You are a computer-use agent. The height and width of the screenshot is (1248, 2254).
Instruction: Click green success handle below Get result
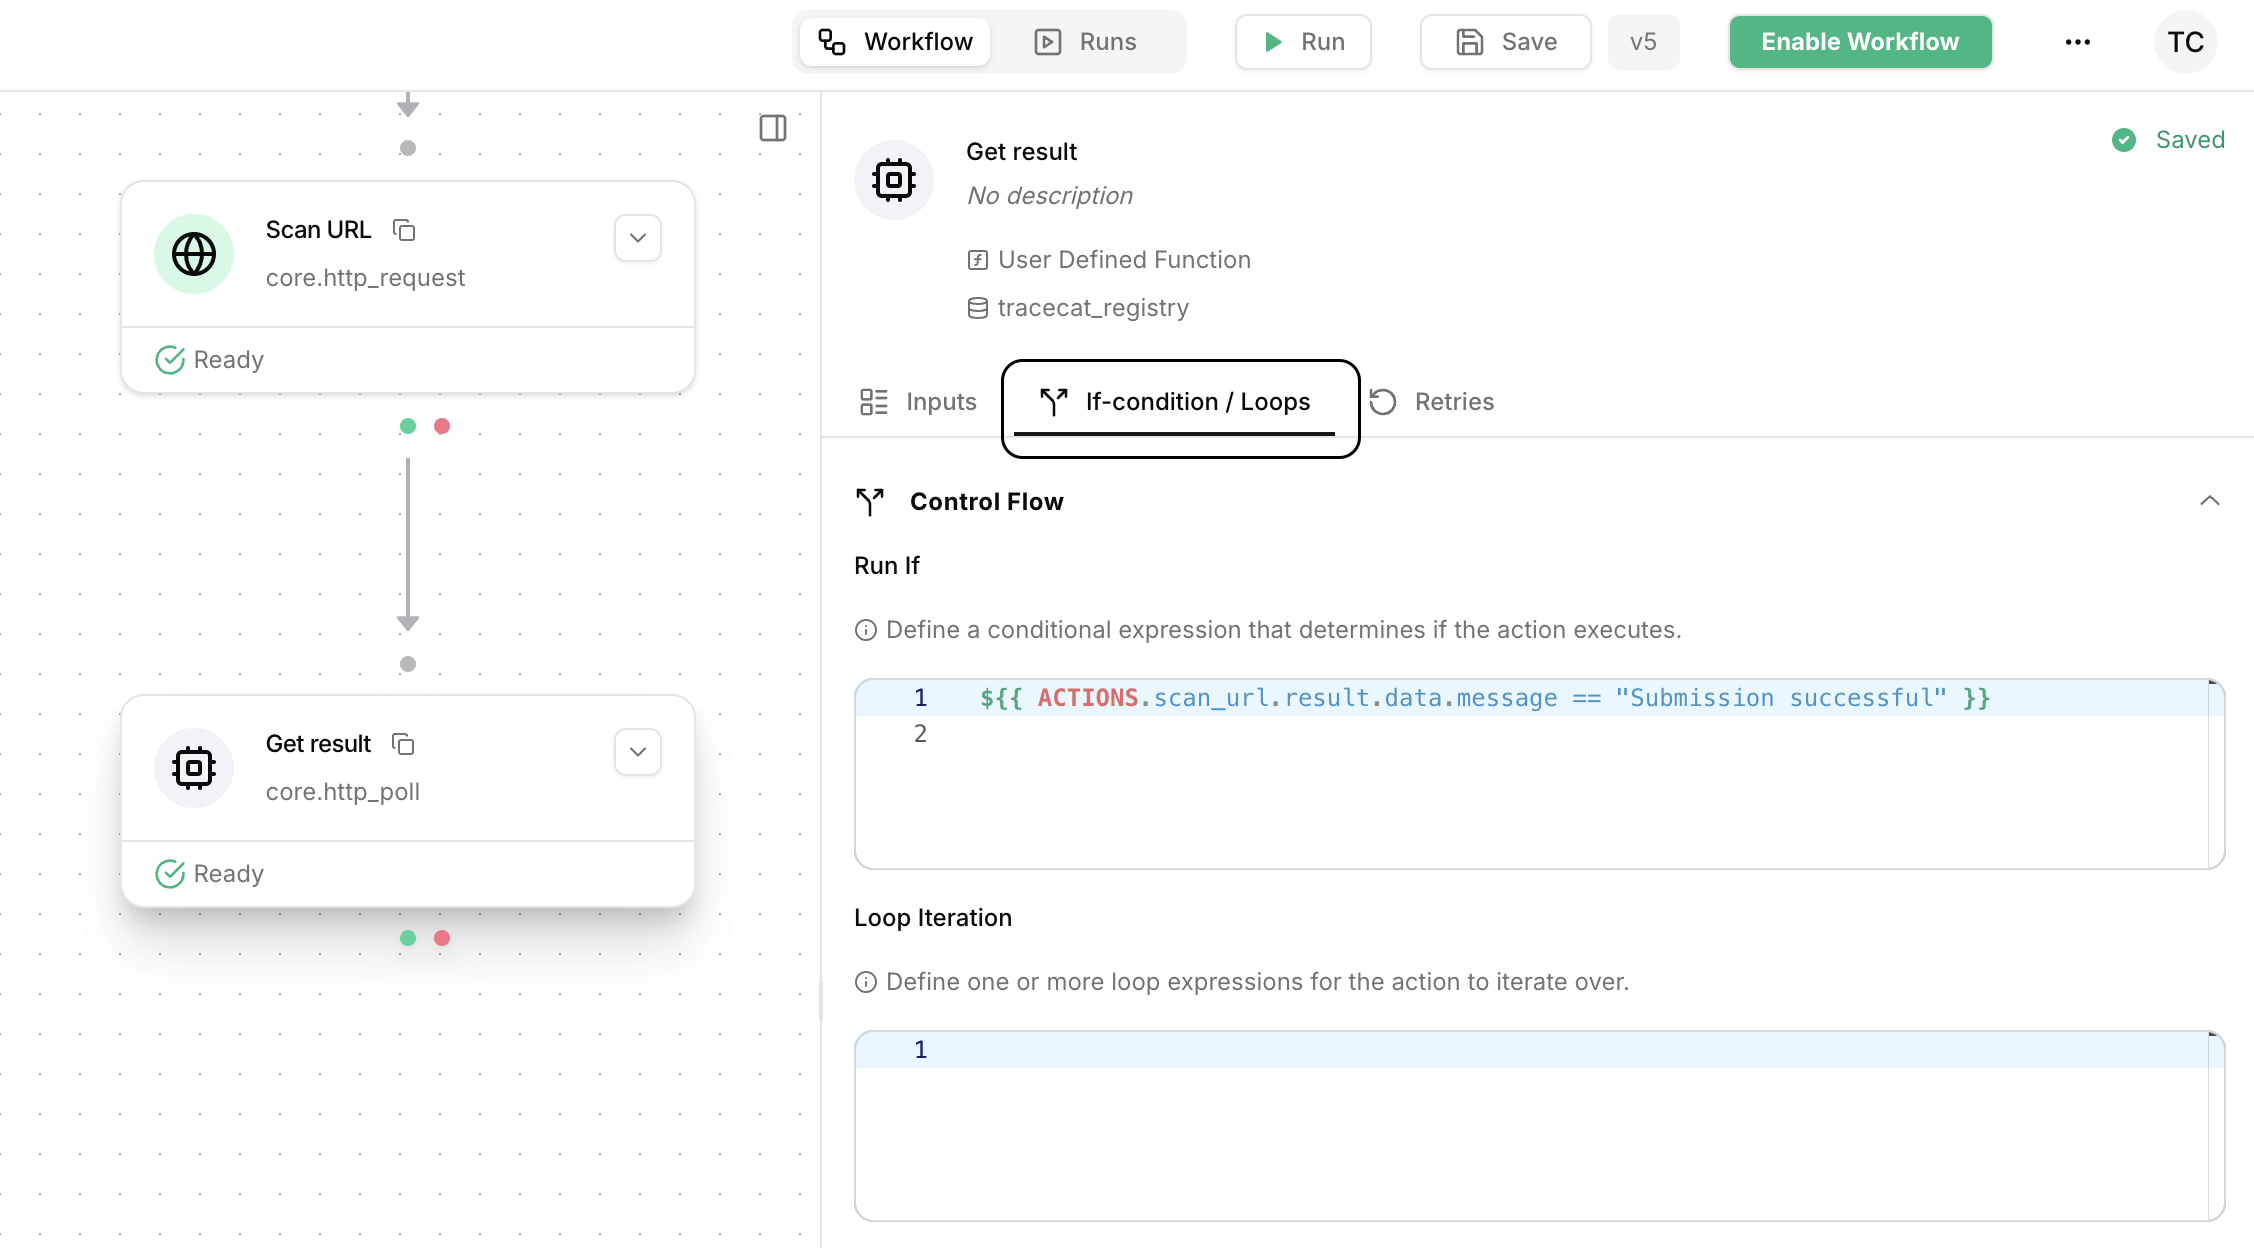point(408,938)
